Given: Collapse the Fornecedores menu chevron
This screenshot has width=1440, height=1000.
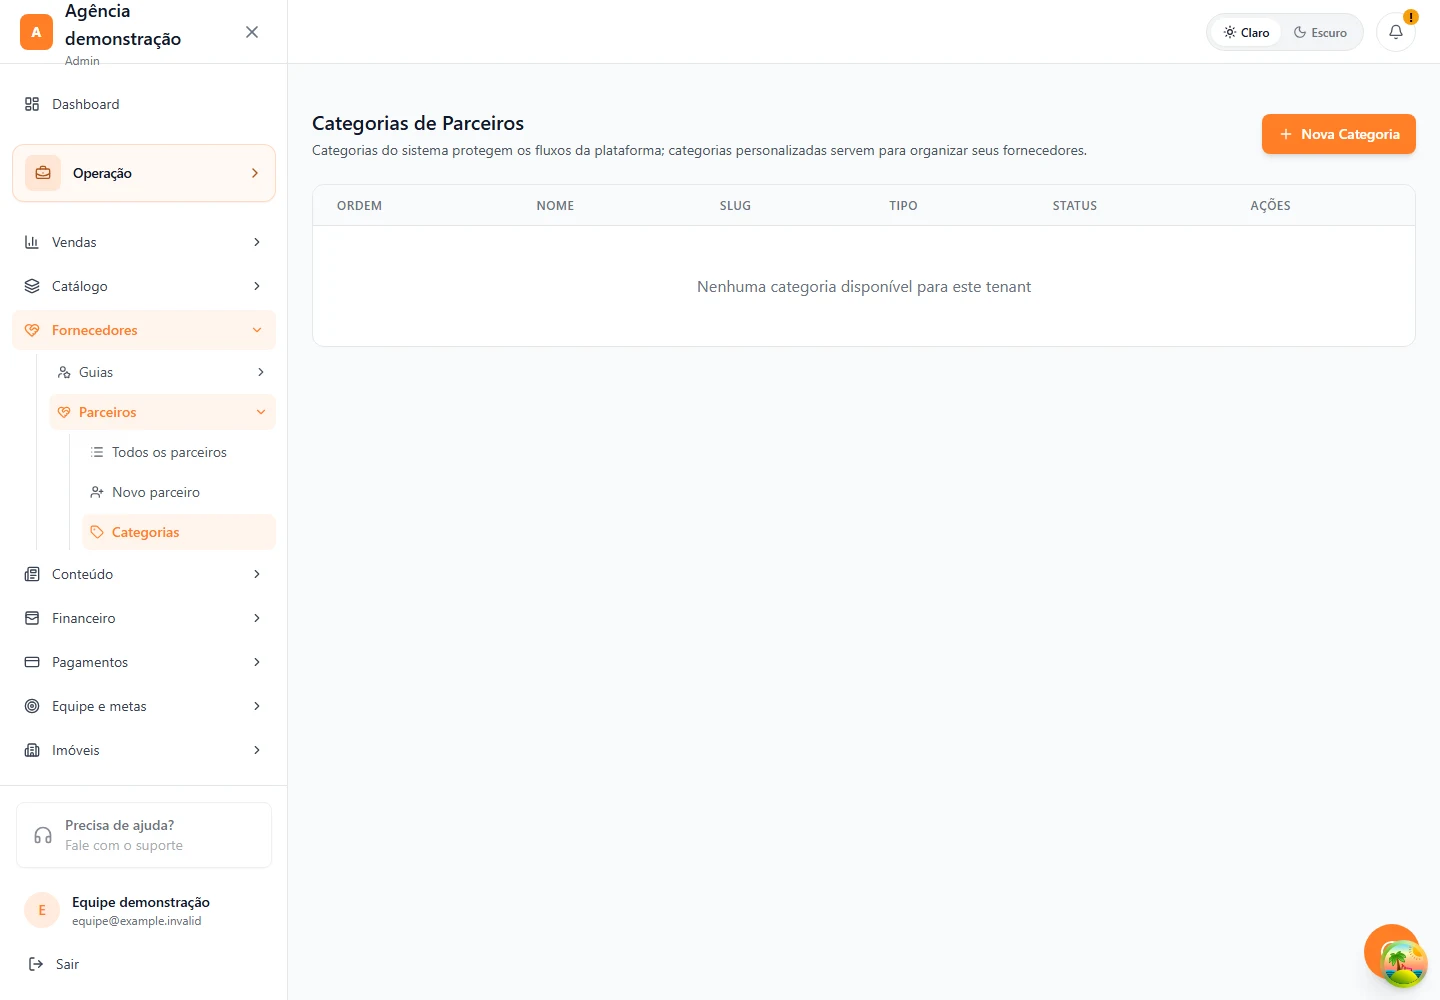Looking at the screenshot, I should (257, 330).
